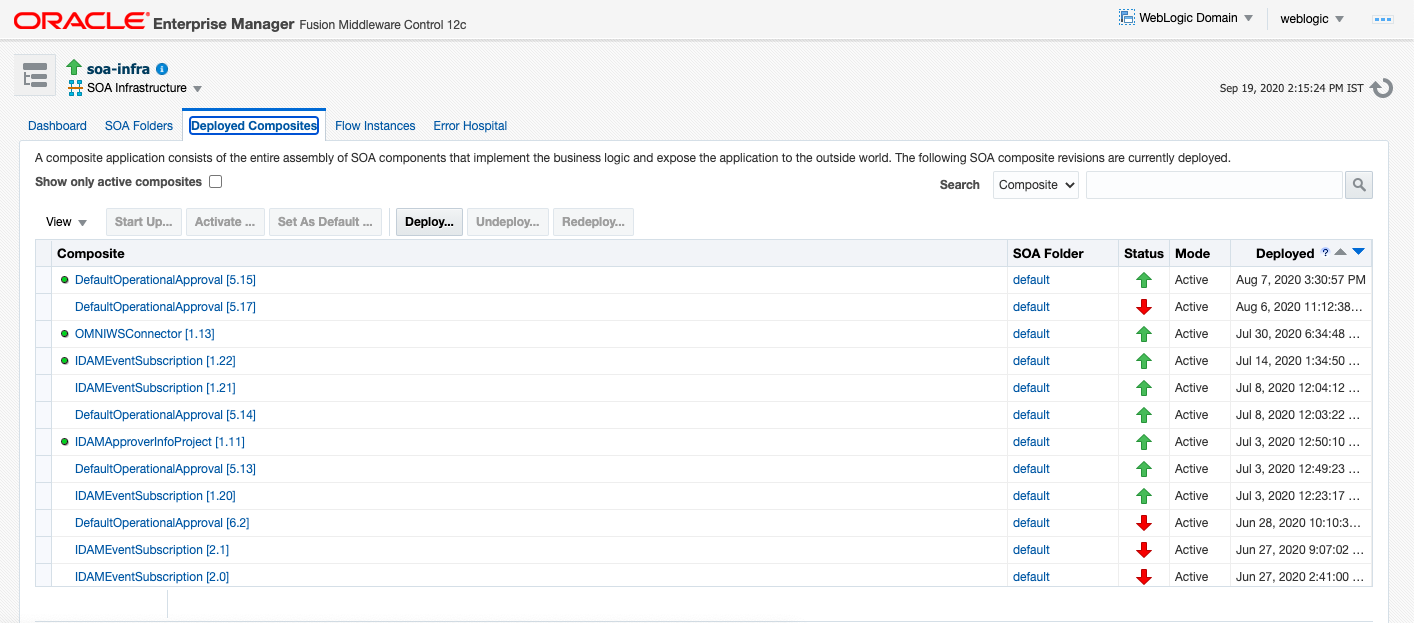Open the Dashboard tab

click(x=57, y=125)
